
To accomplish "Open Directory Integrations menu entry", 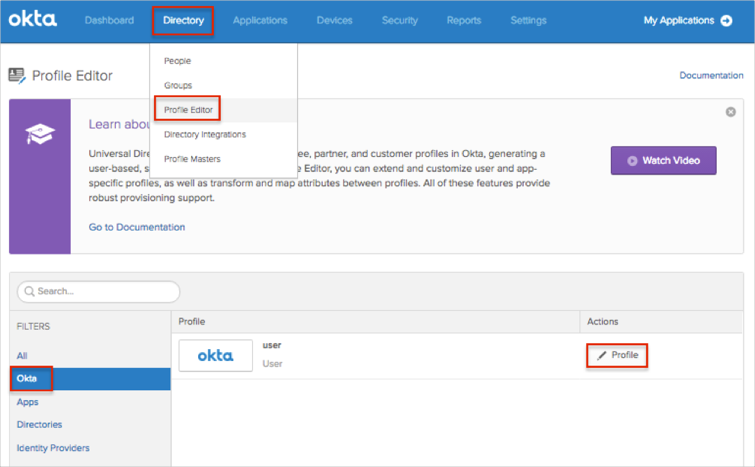I will click(204, 134).
